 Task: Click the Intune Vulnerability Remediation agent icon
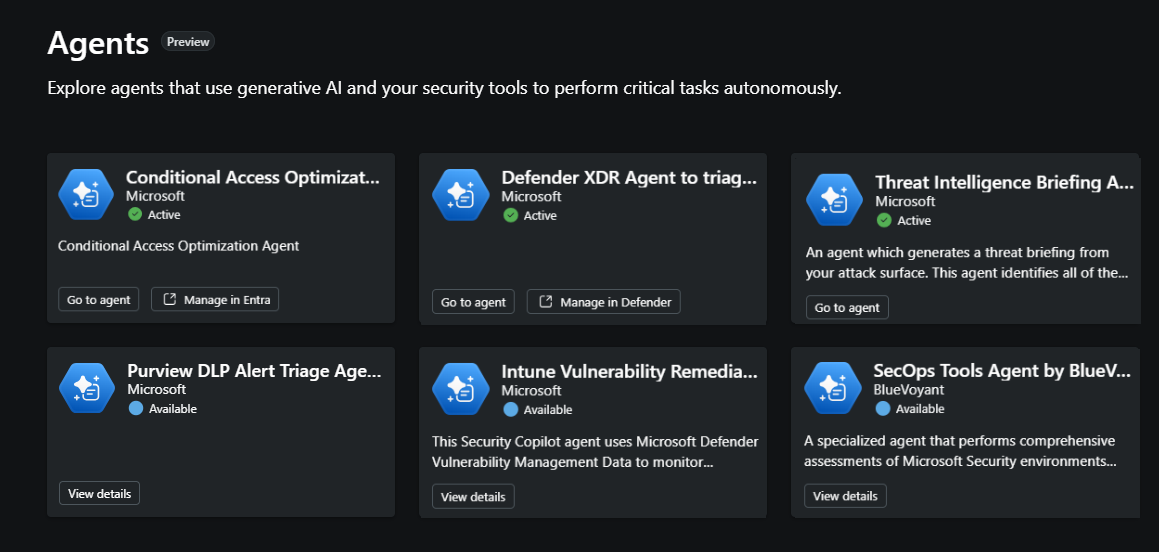[460, 388]
